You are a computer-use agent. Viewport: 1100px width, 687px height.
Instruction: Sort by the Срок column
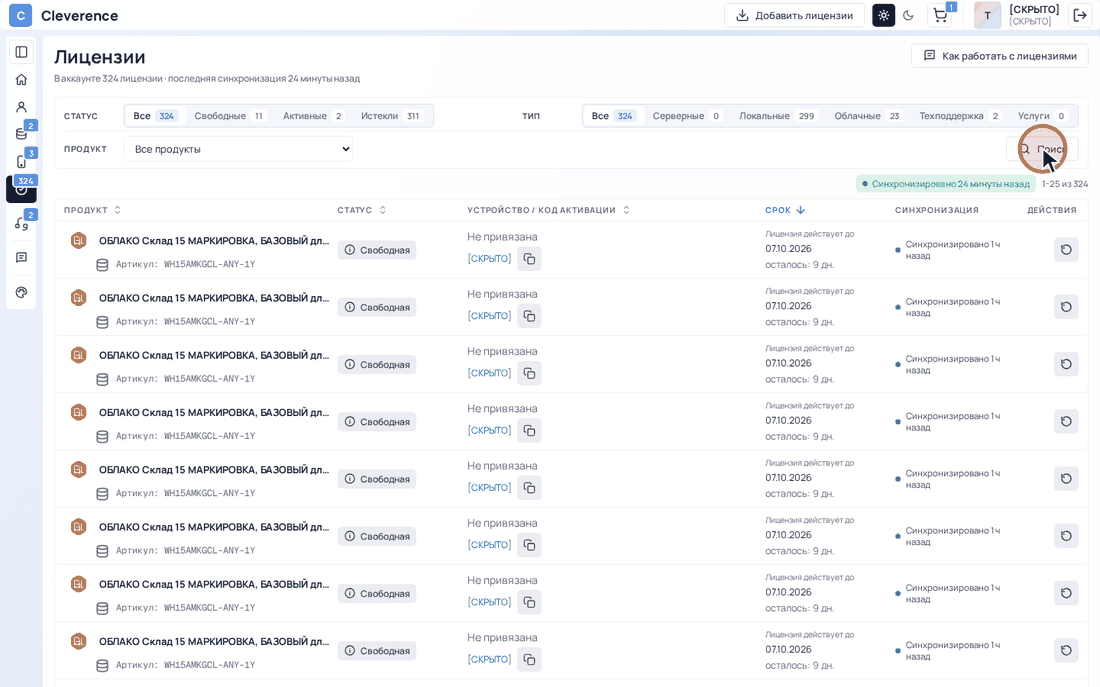[x=785, y=210]
